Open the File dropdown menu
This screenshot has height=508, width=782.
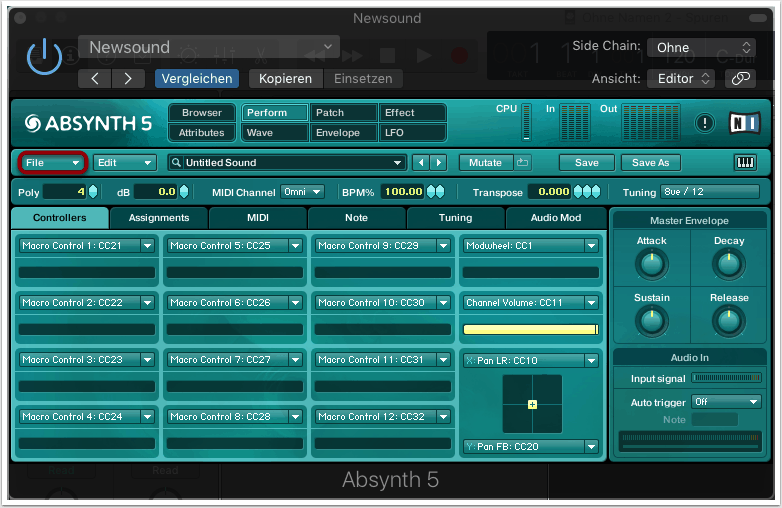click(x=53, y=162)
